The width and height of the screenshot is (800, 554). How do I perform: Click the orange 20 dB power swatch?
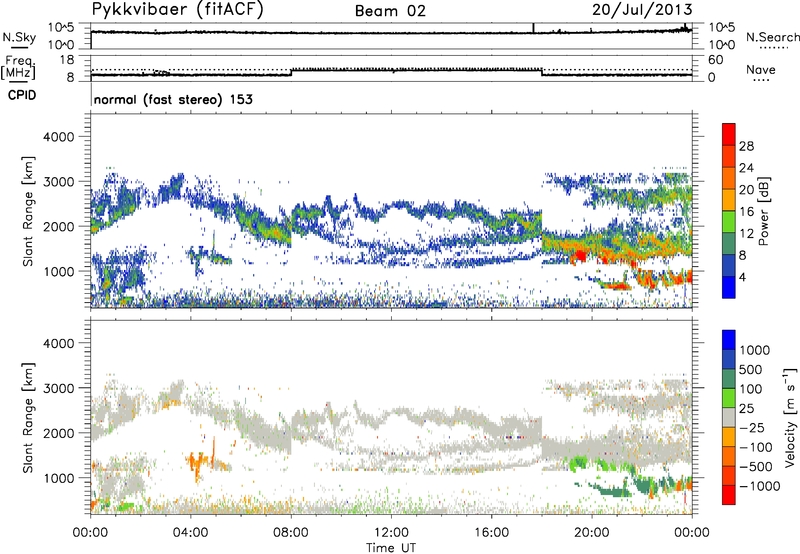click(x=729, y=178)
